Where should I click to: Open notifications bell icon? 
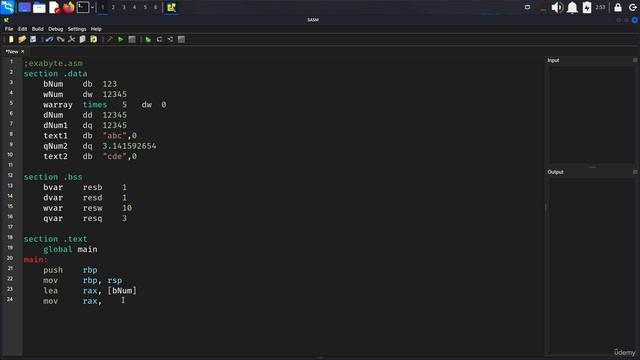(x=572, y=7)
